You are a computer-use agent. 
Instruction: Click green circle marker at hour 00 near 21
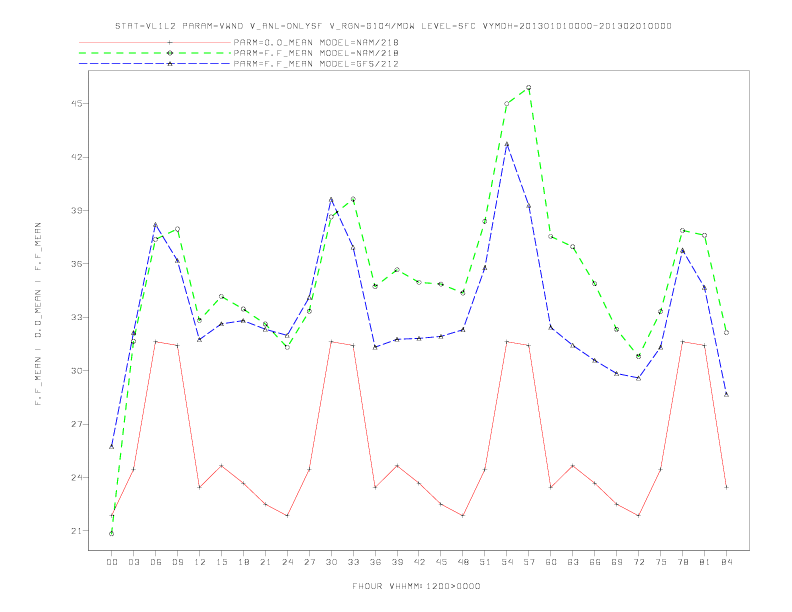(112, 534)
